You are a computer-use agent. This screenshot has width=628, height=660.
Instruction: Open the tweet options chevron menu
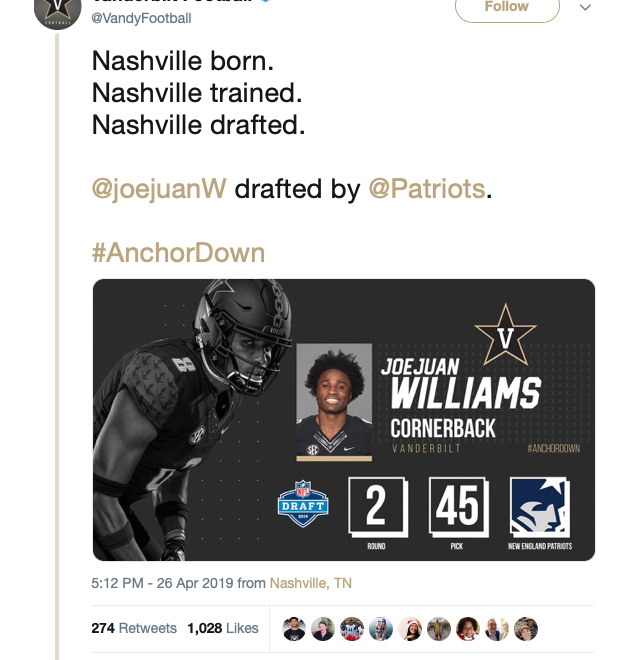[x=586, y=8]
